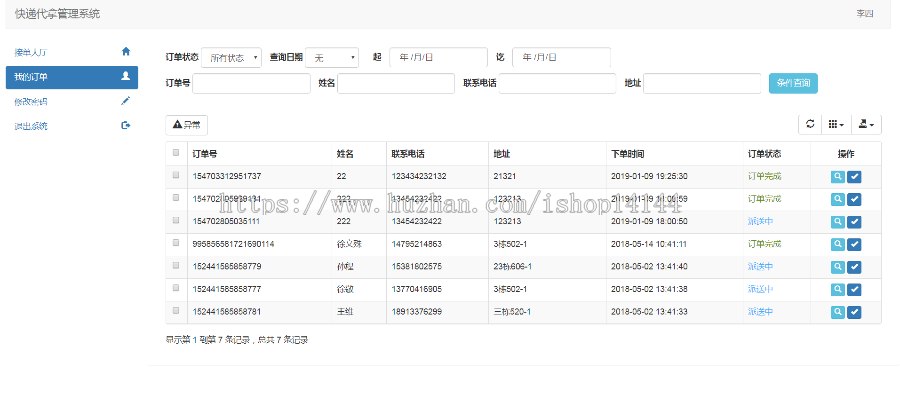The width and height of the screenshot is (900, 402).
Task: Click phone number 13770416905
Action: click(x=417, y=289)
